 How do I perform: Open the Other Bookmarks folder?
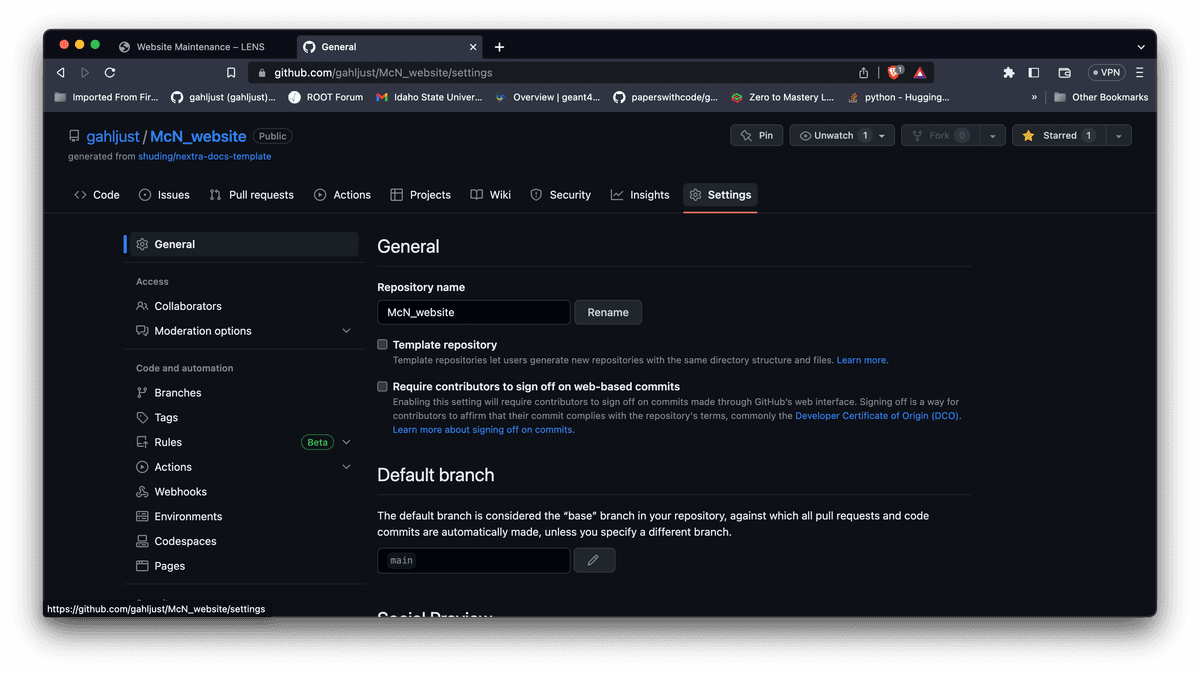[x=1100, y=97]
